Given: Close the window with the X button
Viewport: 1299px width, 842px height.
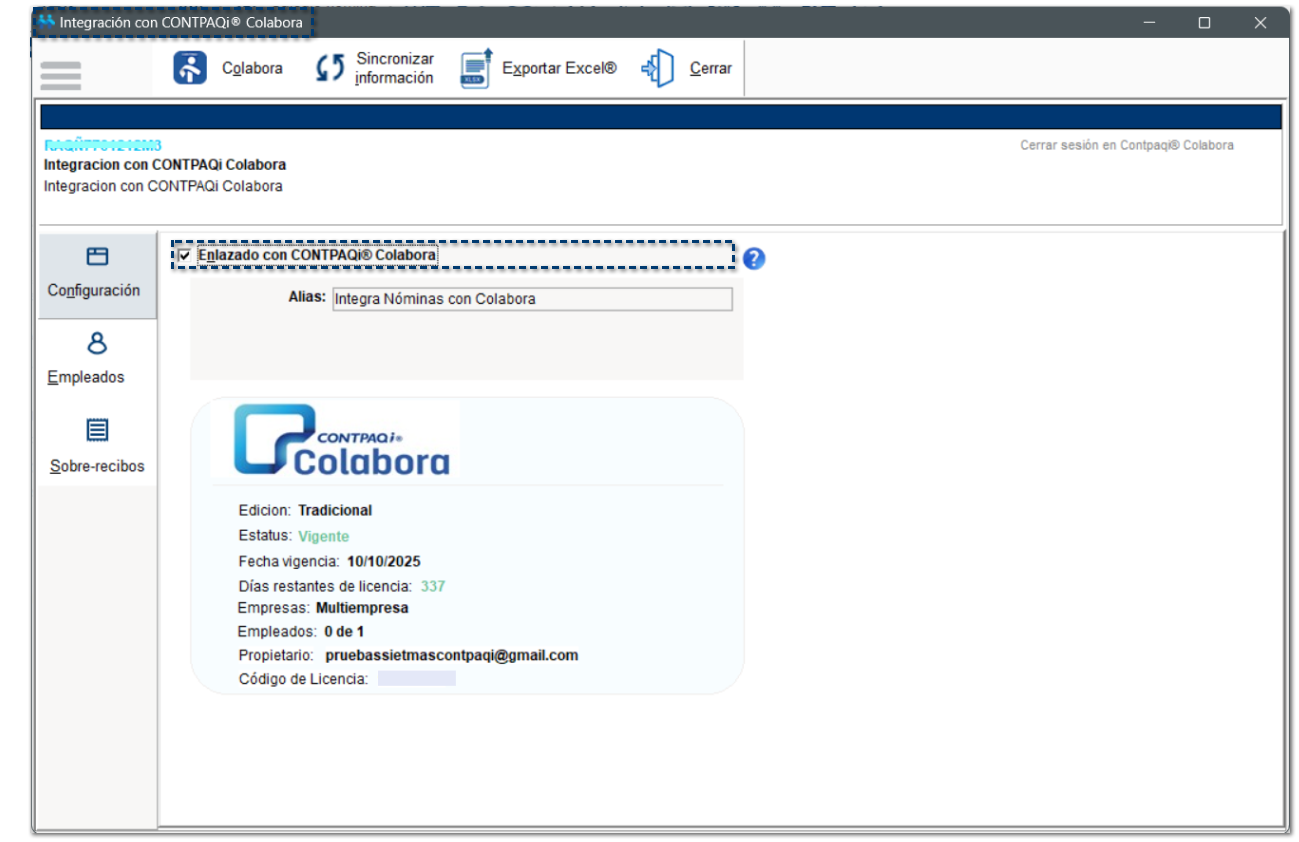Looking at the screenshot, I should pyautogui.click(x=1260, y=22).
